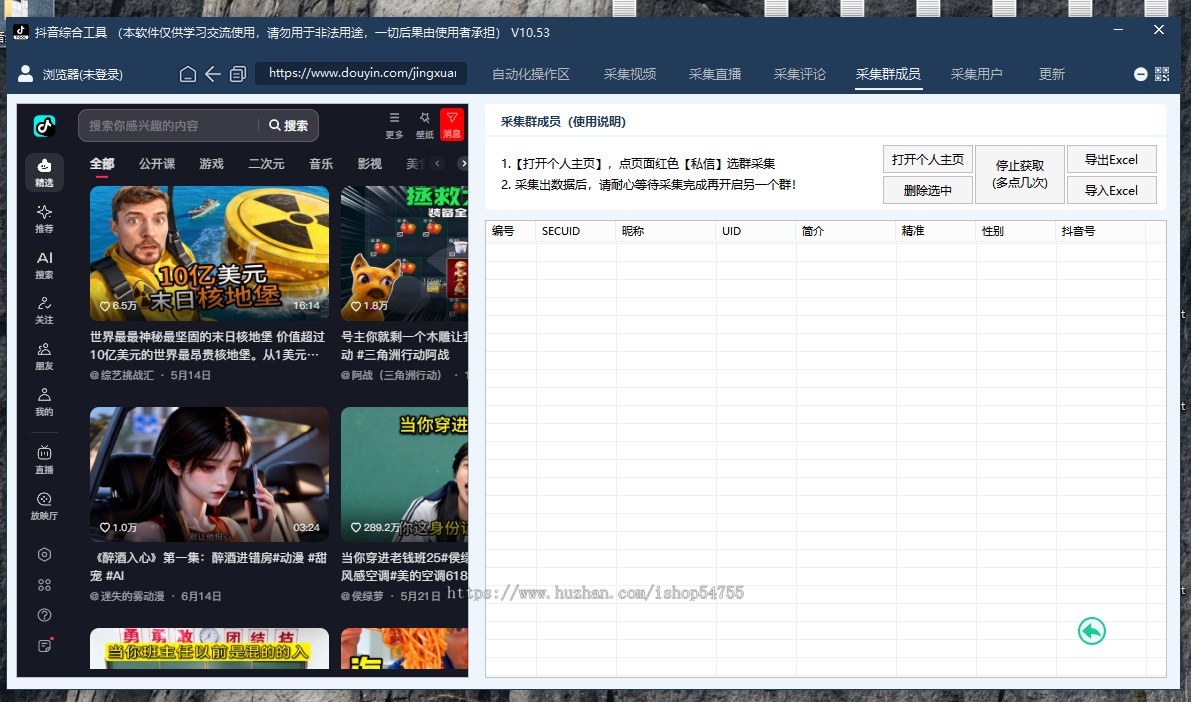Click the Douyin search input field
Screen dimensions: 1191x702
172,125
